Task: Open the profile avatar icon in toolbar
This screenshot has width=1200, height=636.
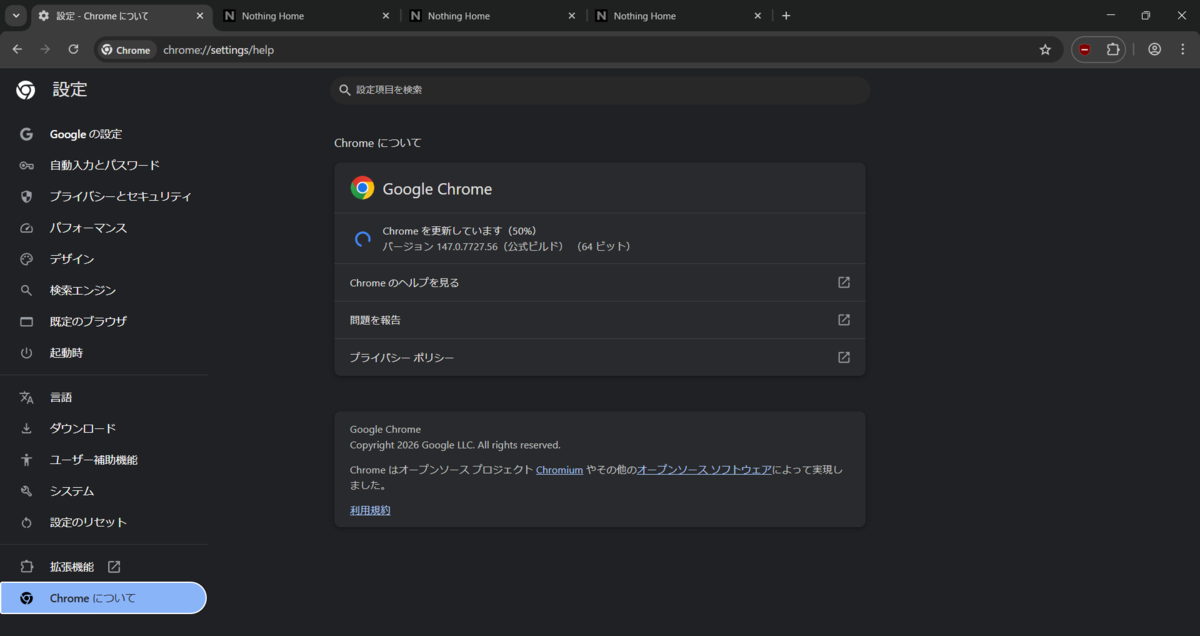Action: [1154, 49]
